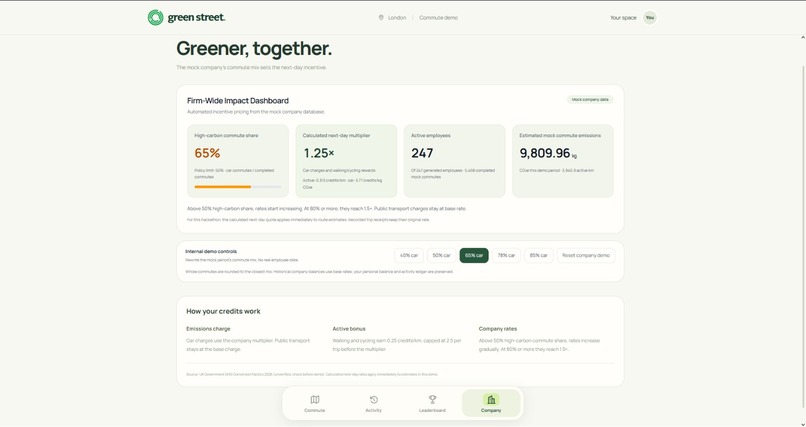Screen dimensions: 806x427
Task: Click the 'Active employees' card label
Action: click(431, 136)
